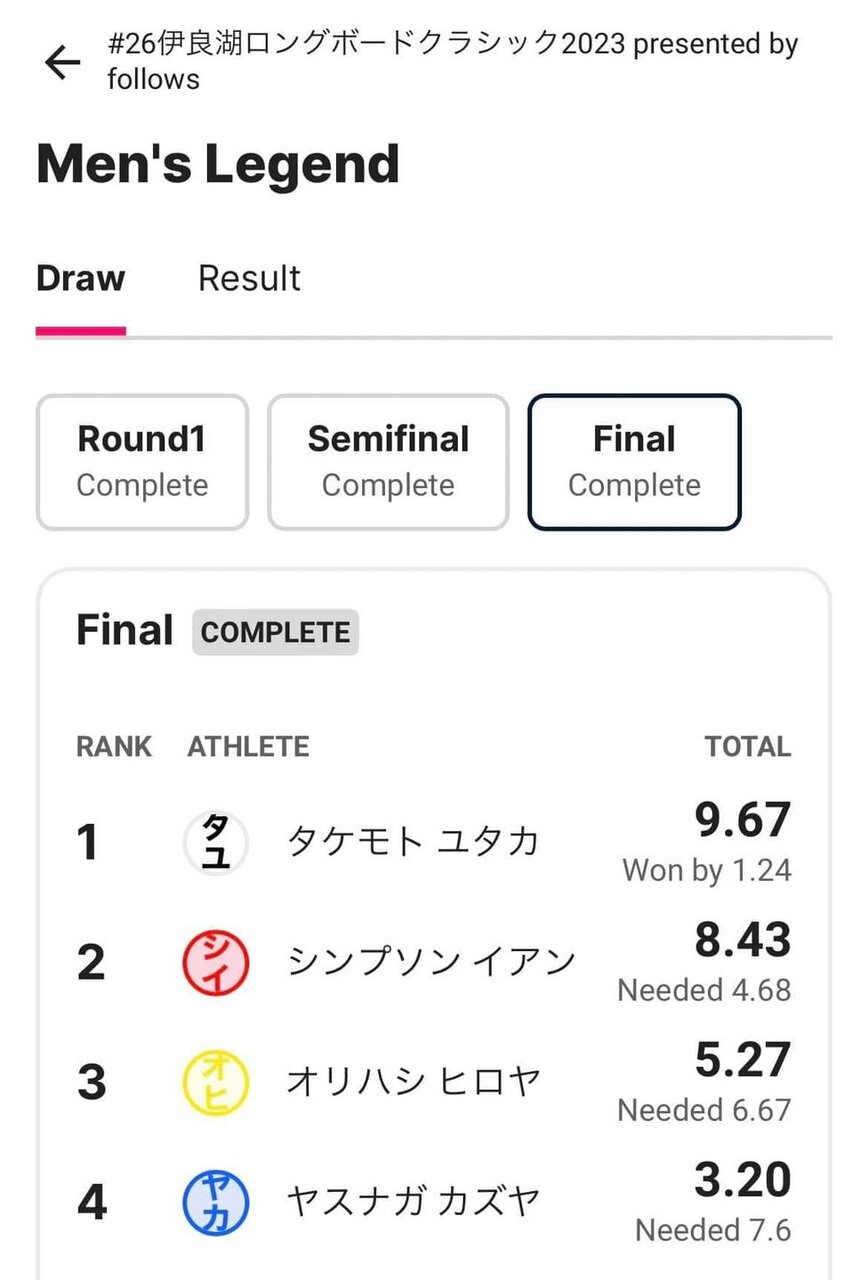
Task: Open athlete ヤスナガ カズヤ name
Action: pos(414,1201)
